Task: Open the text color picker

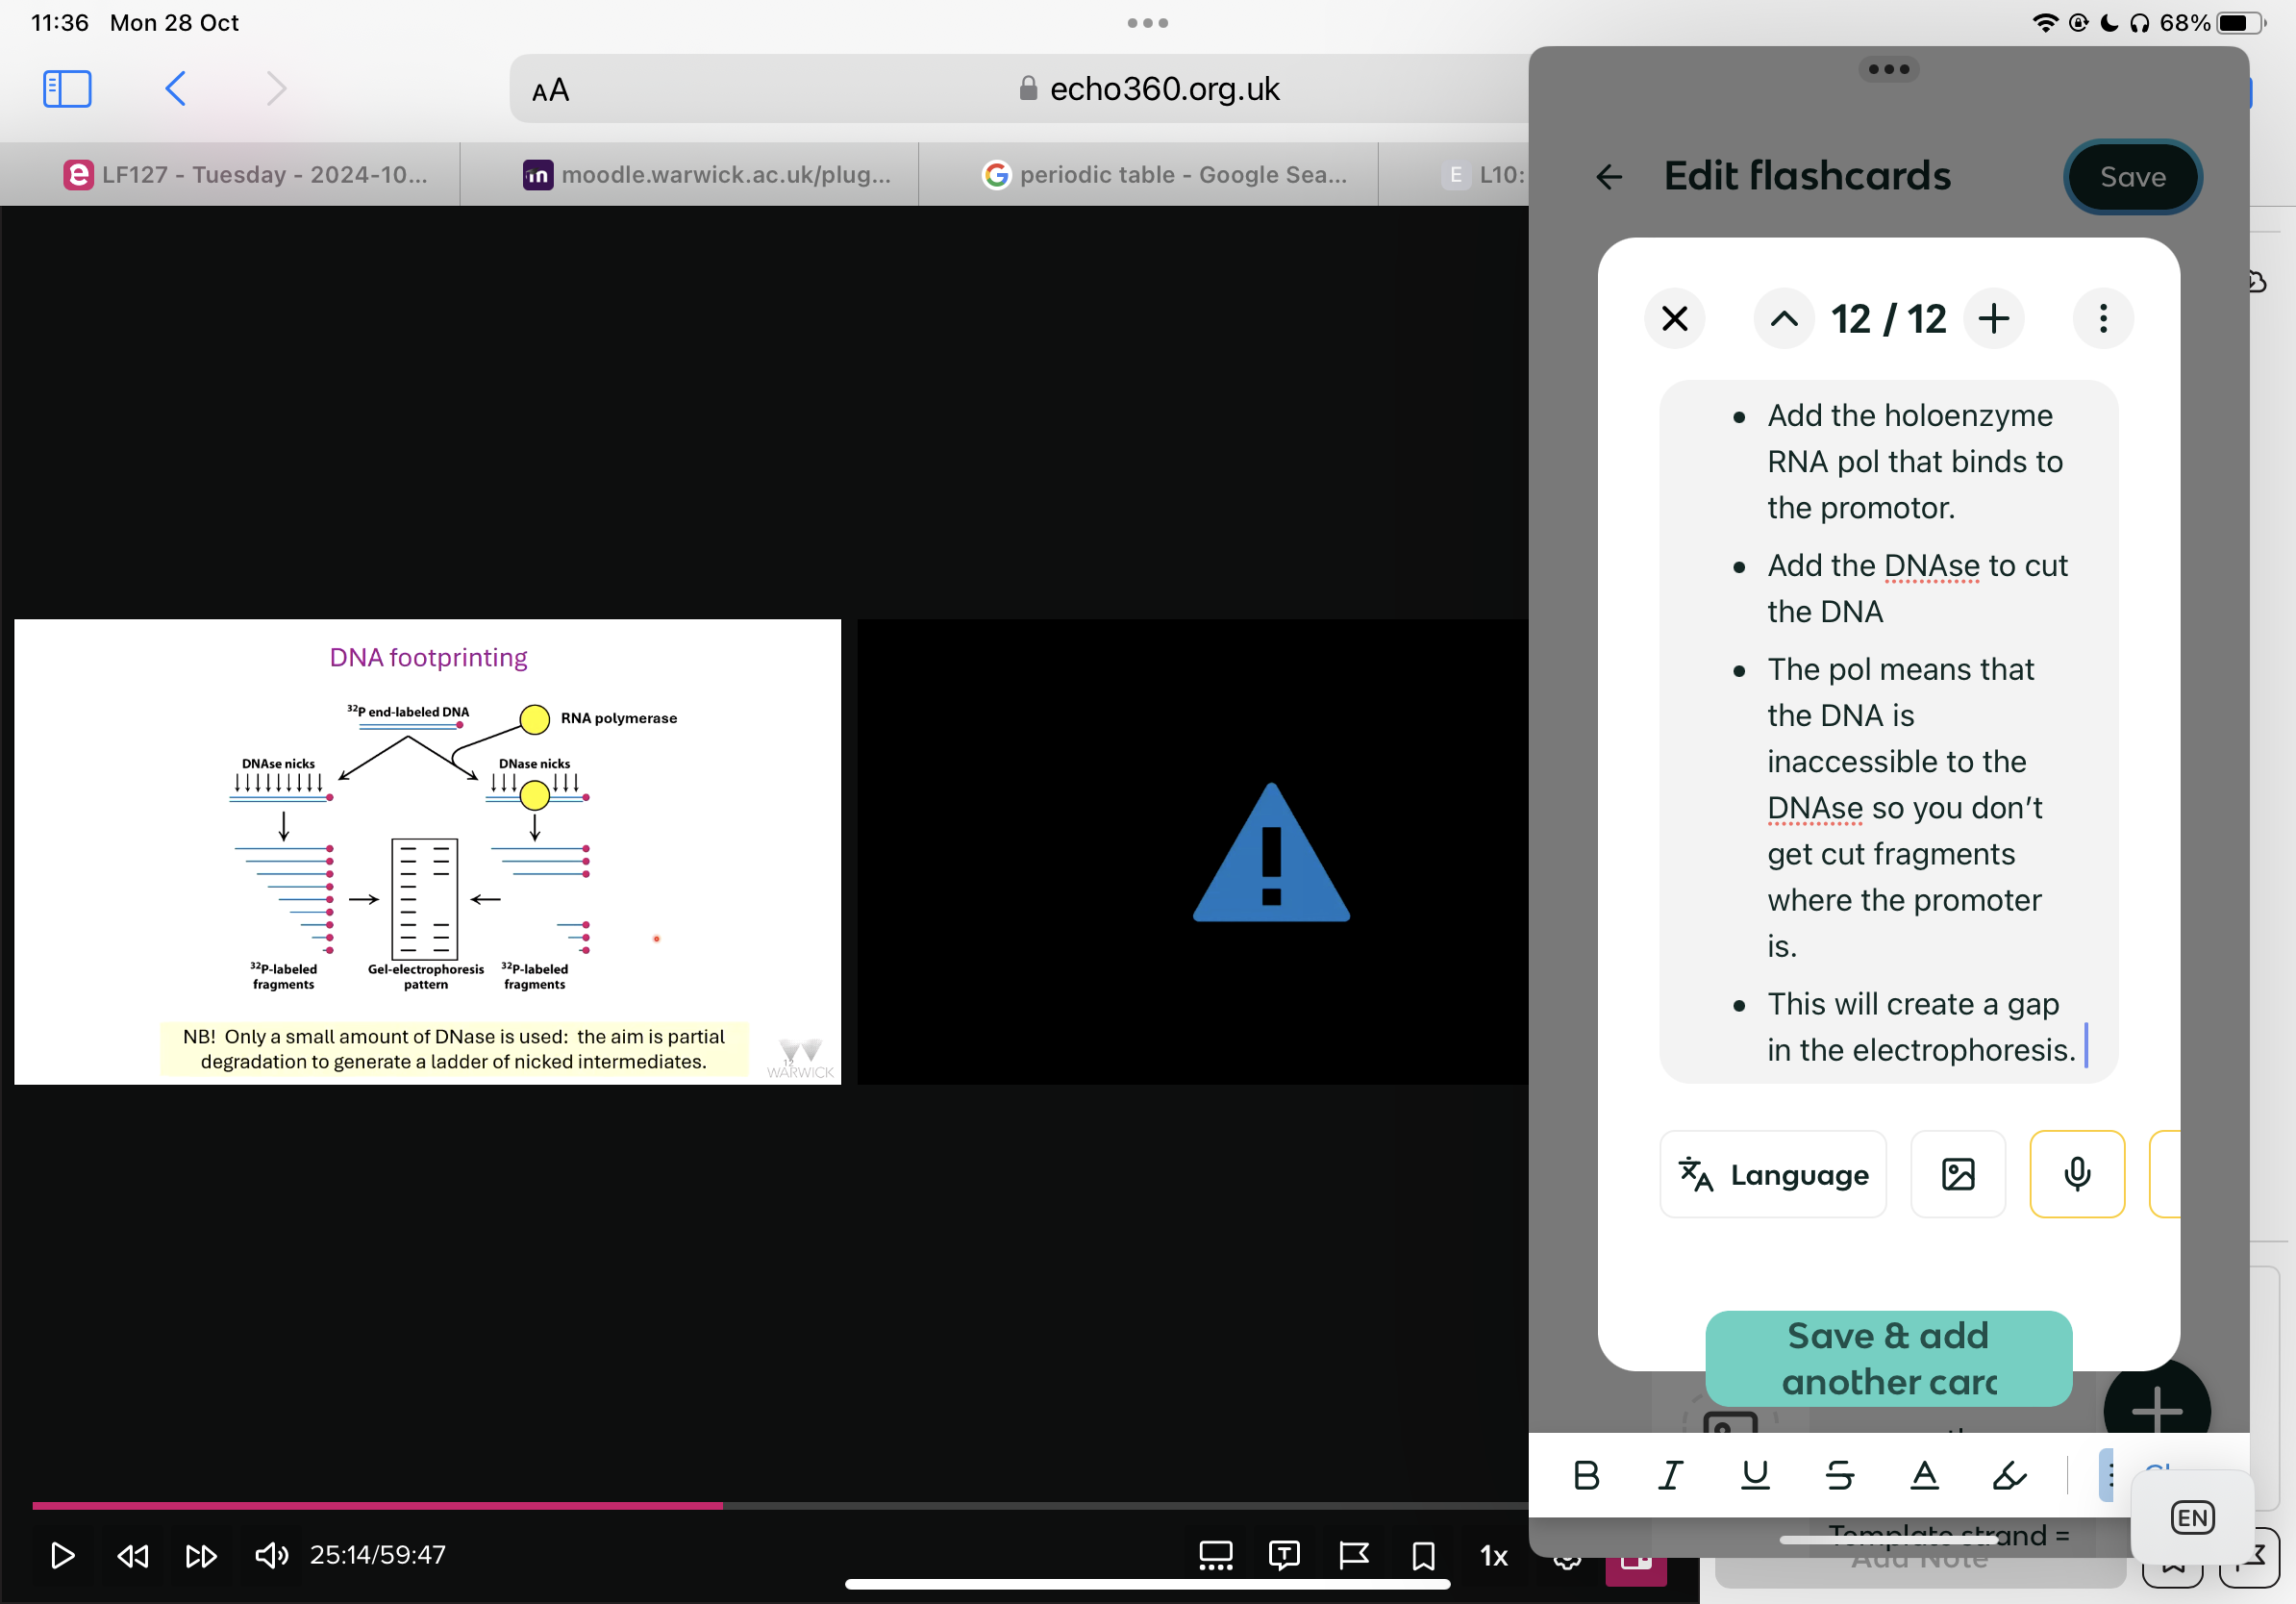Action: coord(1924,1476)
